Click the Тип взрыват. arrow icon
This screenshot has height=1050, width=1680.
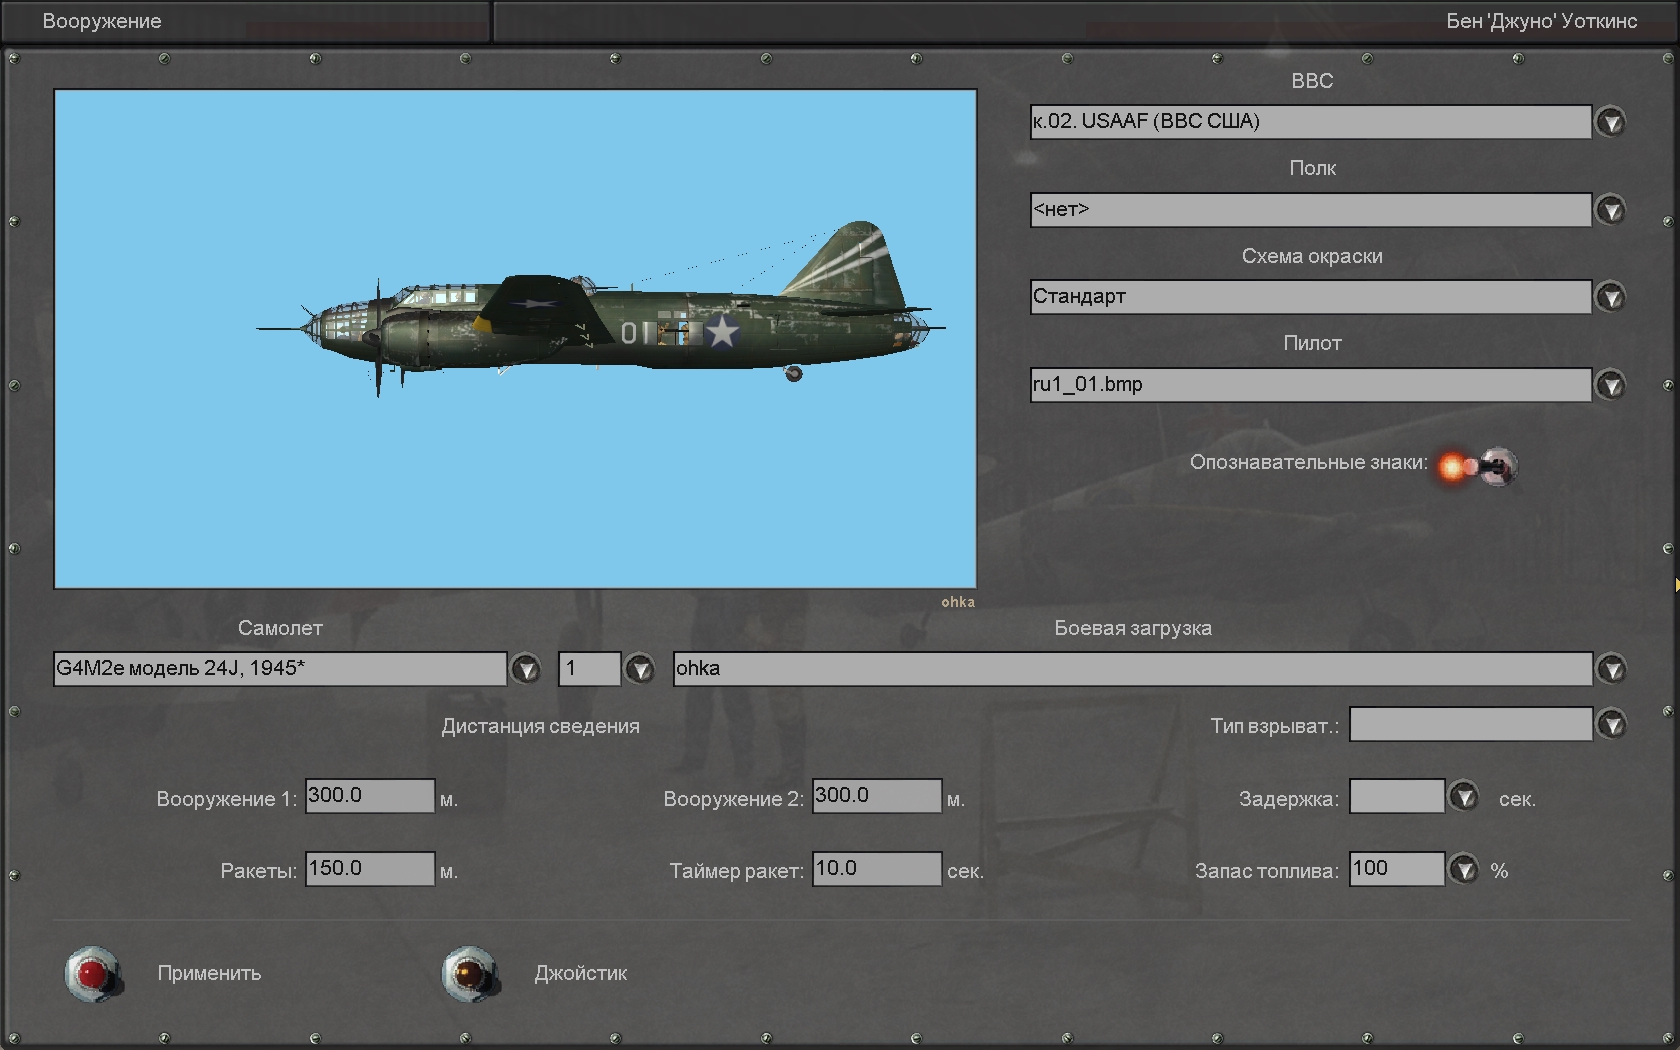coord(1611,725)
